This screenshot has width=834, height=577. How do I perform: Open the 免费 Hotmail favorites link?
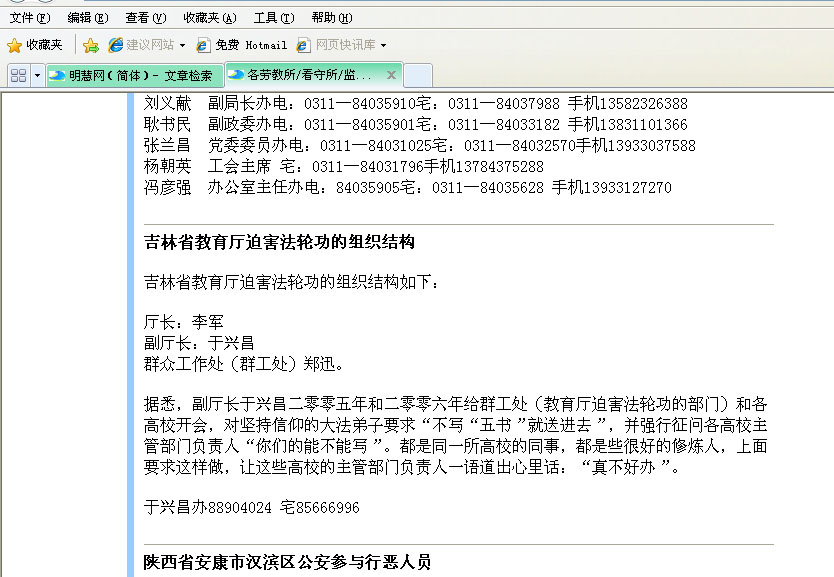click(x=241, y=45)
